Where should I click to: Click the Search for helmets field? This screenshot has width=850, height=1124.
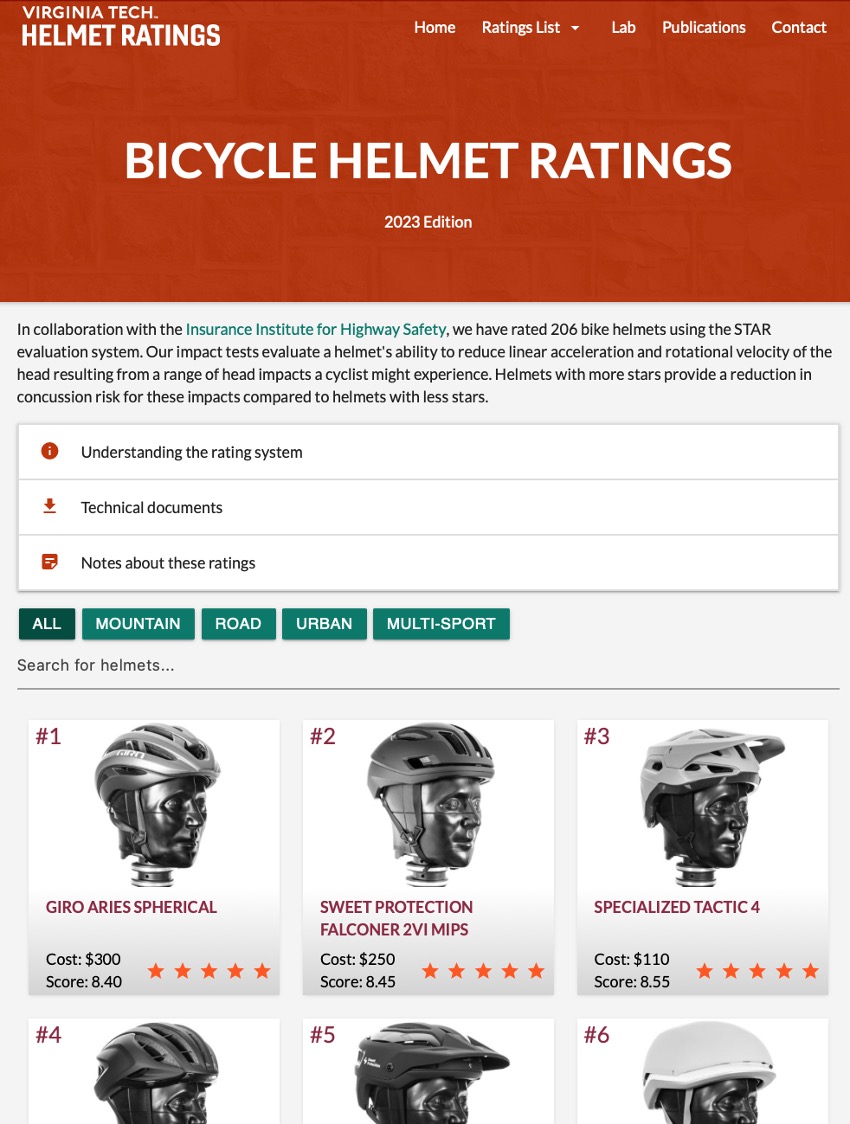428,666
